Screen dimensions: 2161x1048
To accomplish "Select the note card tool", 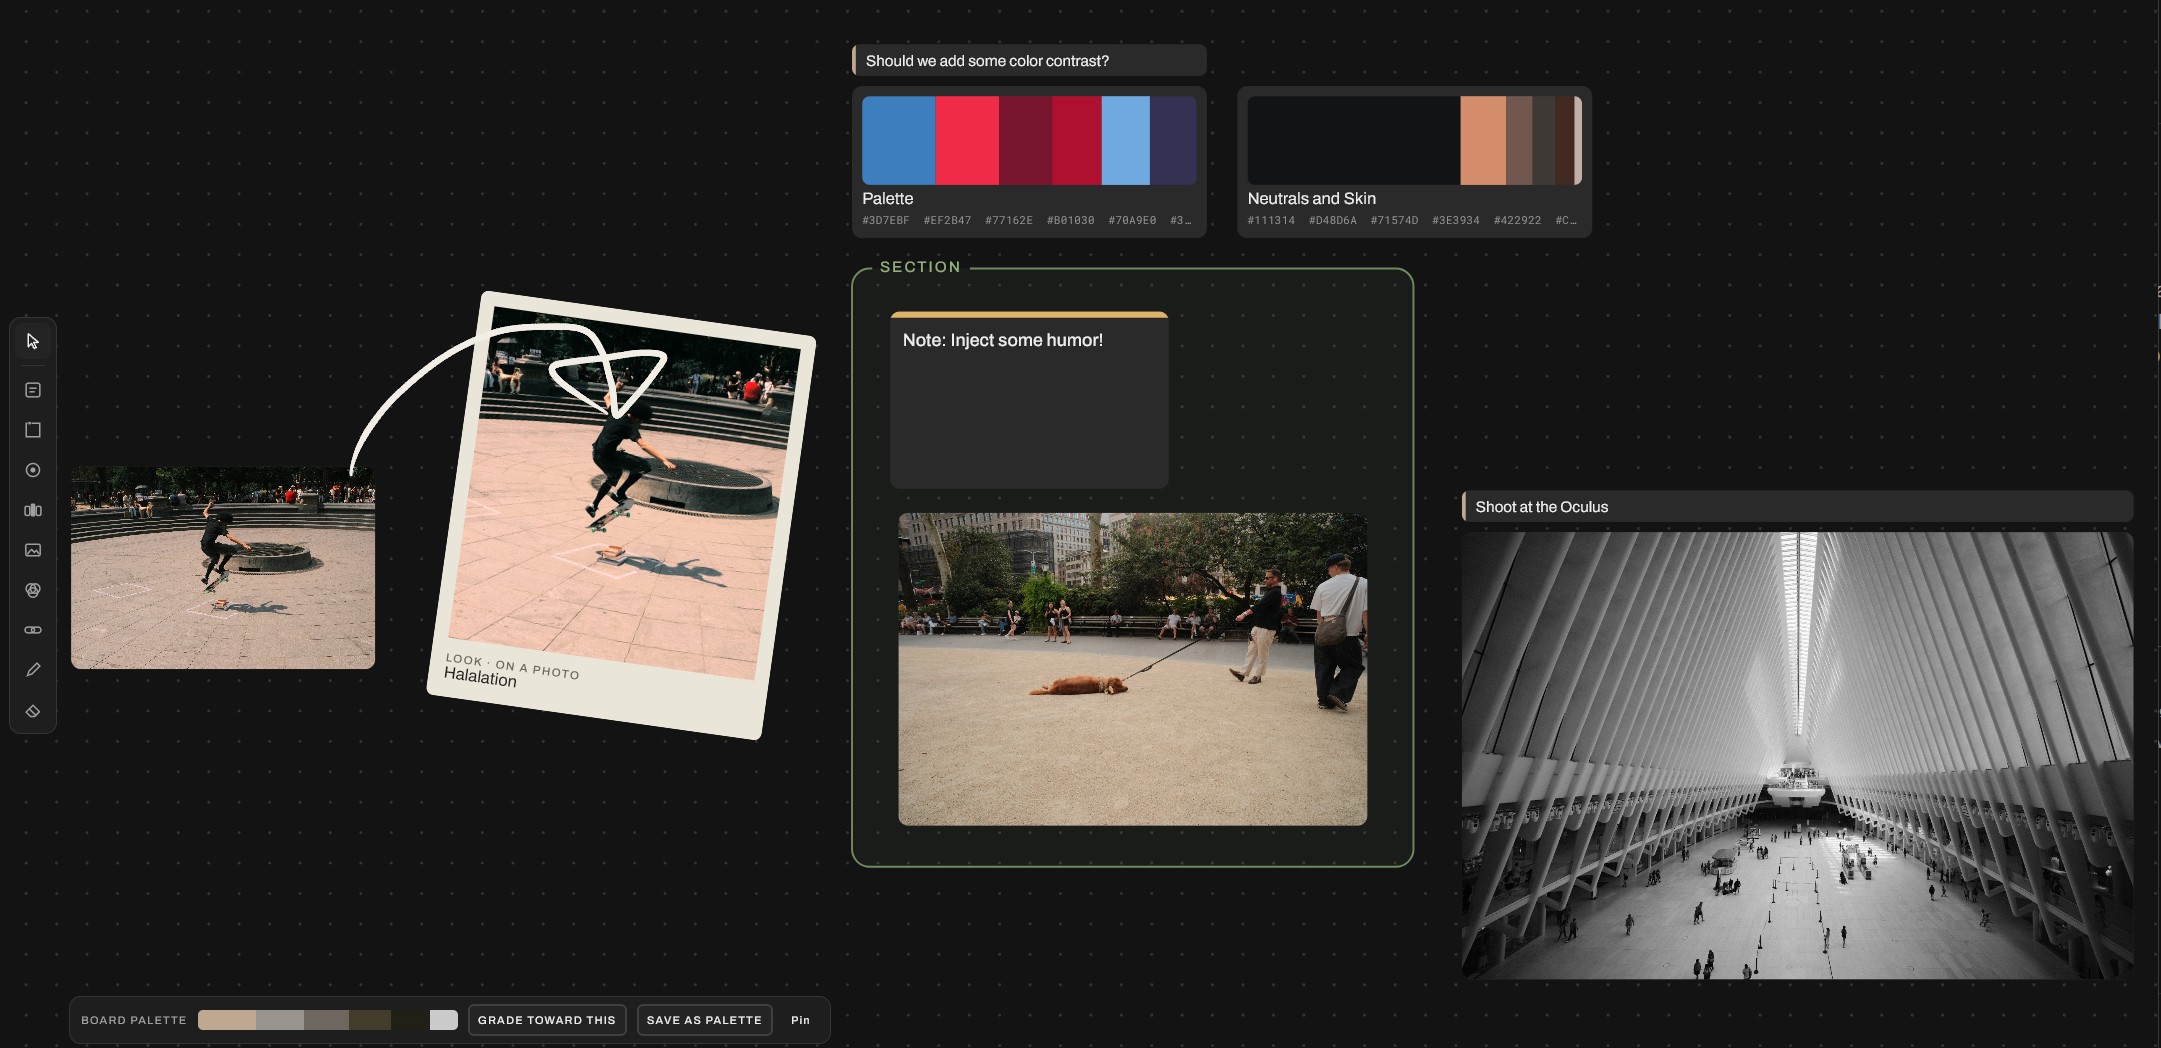I will (x=33, y=390).
